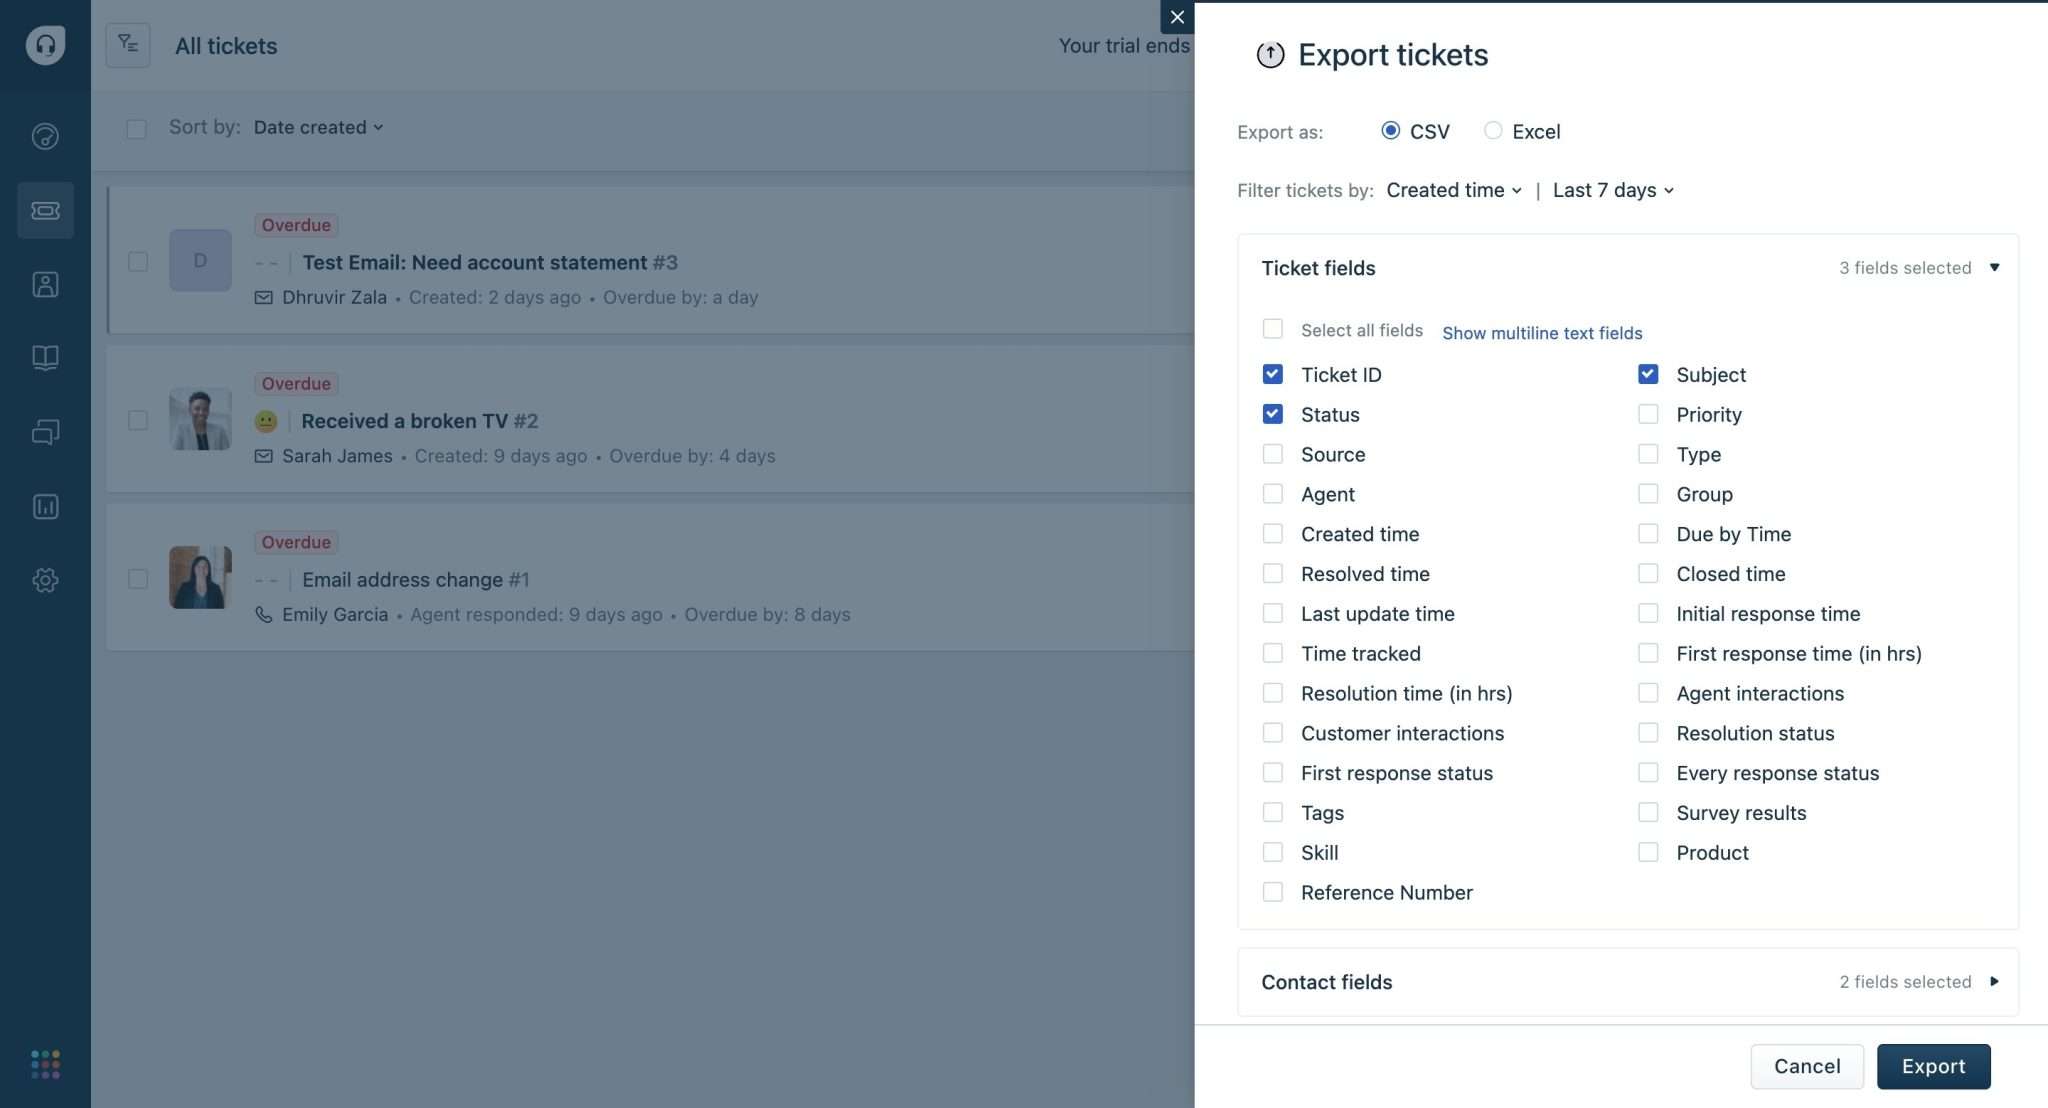View Analytics via the bar chart icon
This screenshot has width=2048, height=1108.
click(46, 506)
